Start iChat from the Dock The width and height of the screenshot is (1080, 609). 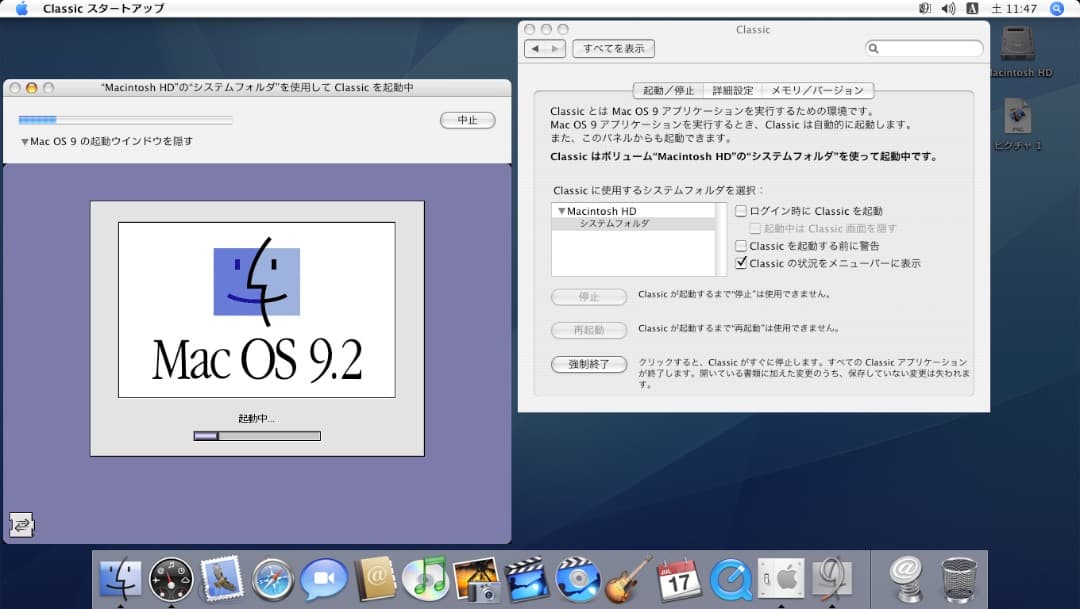pyautogui.click(x=323, y=578)
